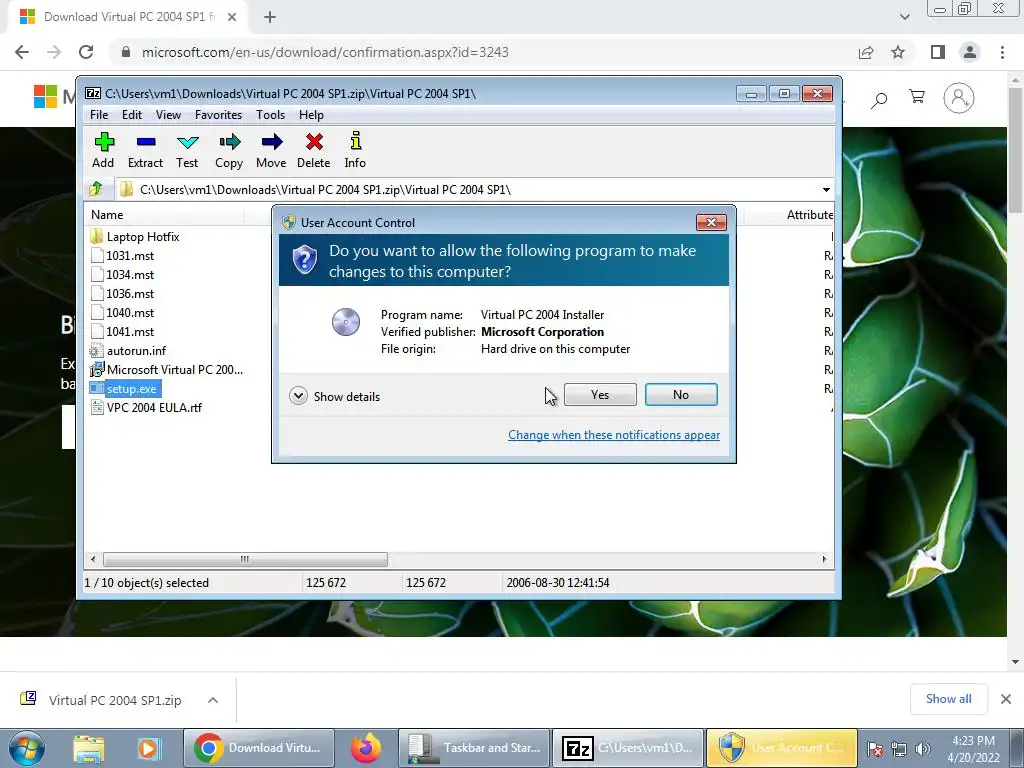Click the Add toolbar icon in 7-Zip
The image size is (1024, 768).
tap(103, 151)
